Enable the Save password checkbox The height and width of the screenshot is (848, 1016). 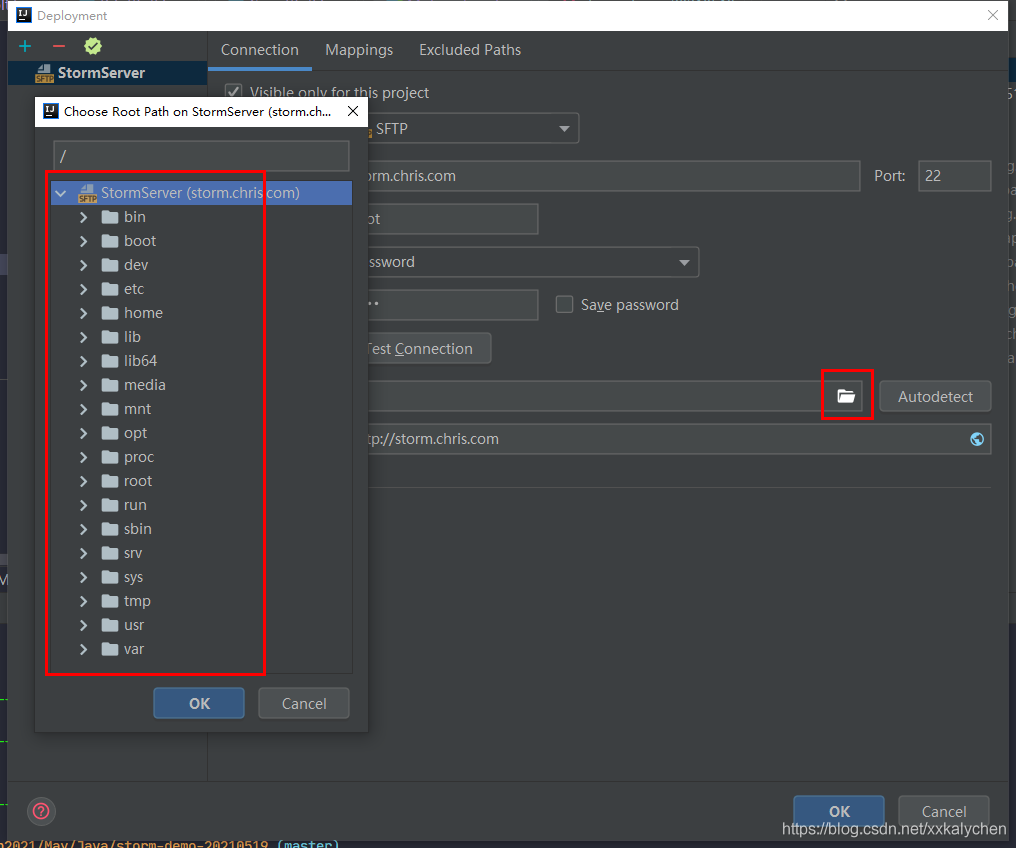tap(564, 304)
